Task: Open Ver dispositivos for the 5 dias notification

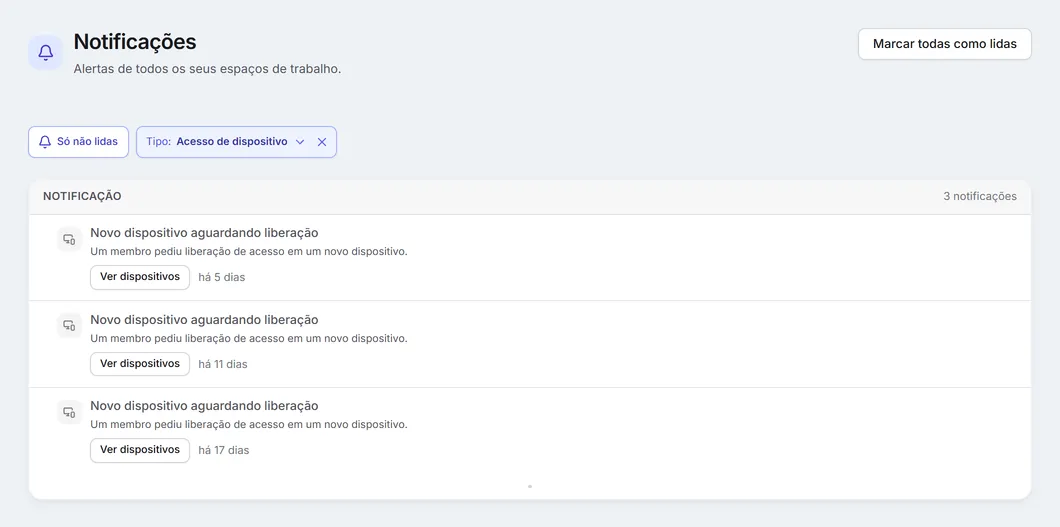Action: click(x=140, y=277)
